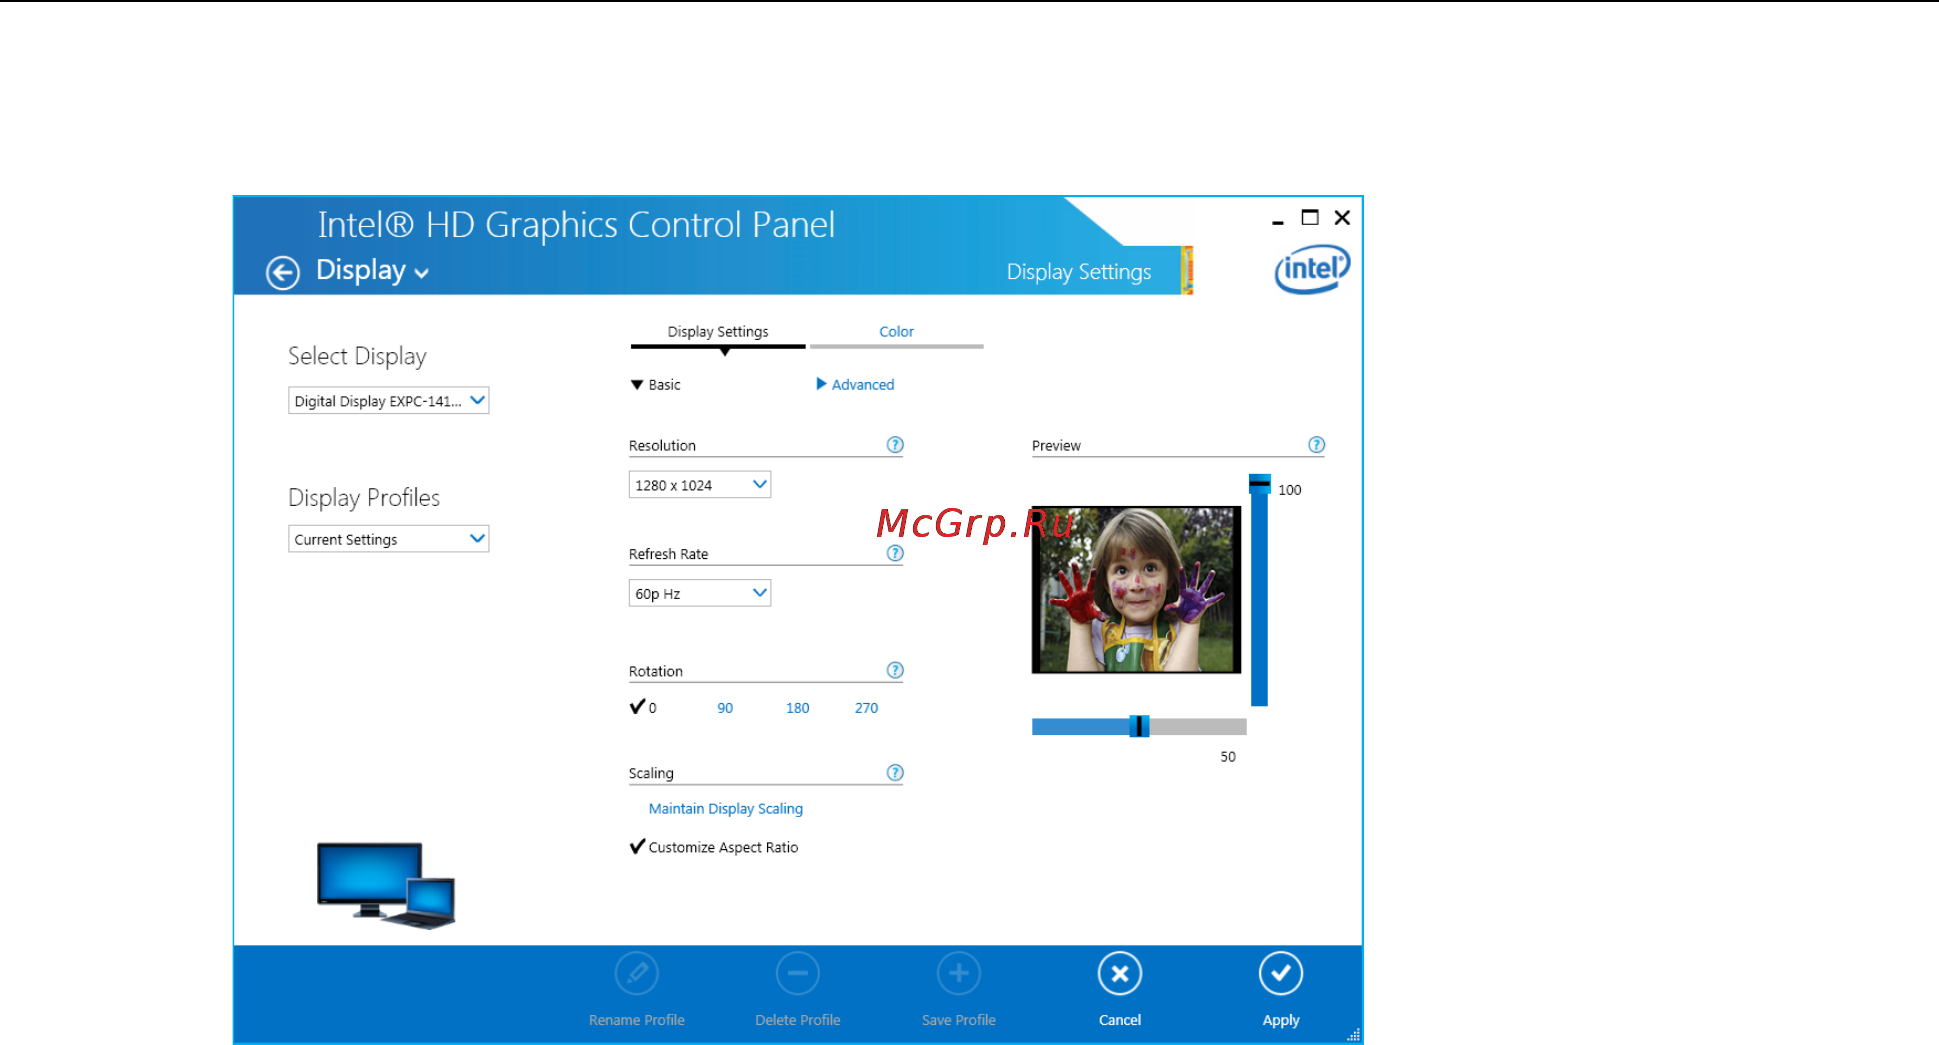1939x1045 pixels.
Task: Open the Display Profiles dropdown
Action: tap(388, 539)
